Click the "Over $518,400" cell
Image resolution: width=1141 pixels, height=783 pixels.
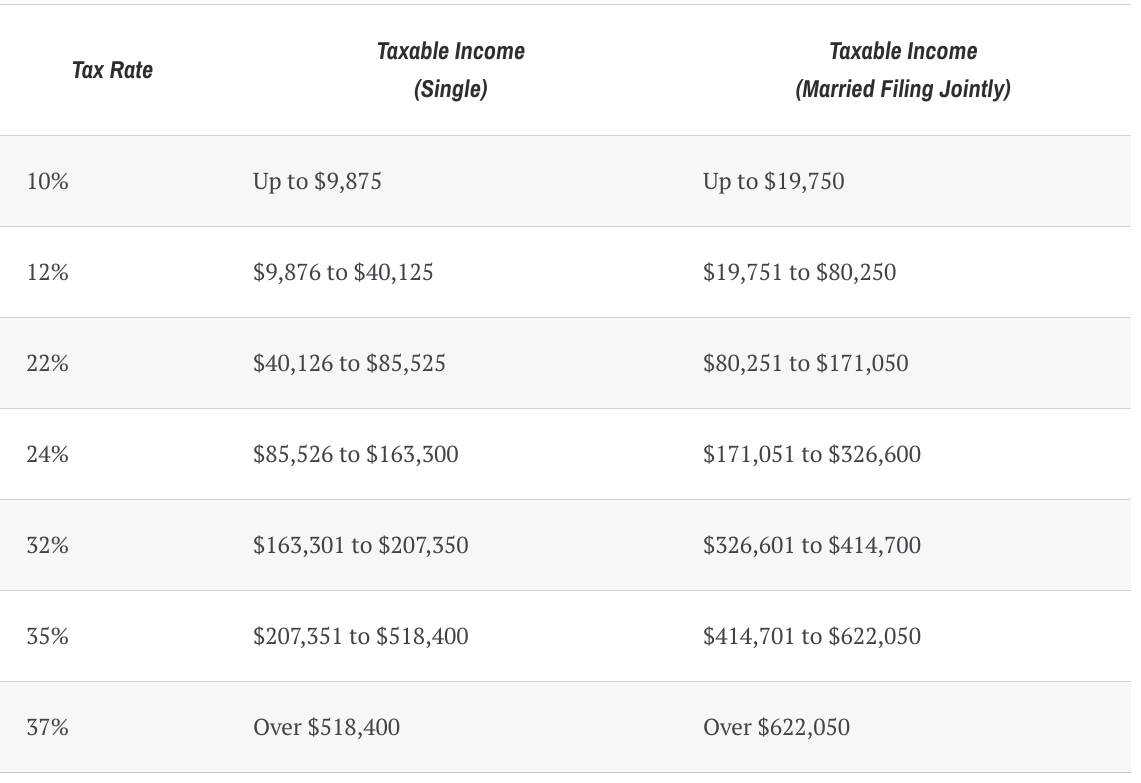(326, 727)
